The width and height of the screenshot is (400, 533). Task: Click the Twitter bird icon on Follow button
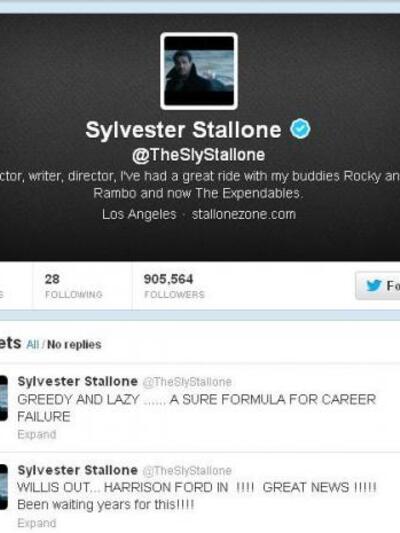click(374, 285)
